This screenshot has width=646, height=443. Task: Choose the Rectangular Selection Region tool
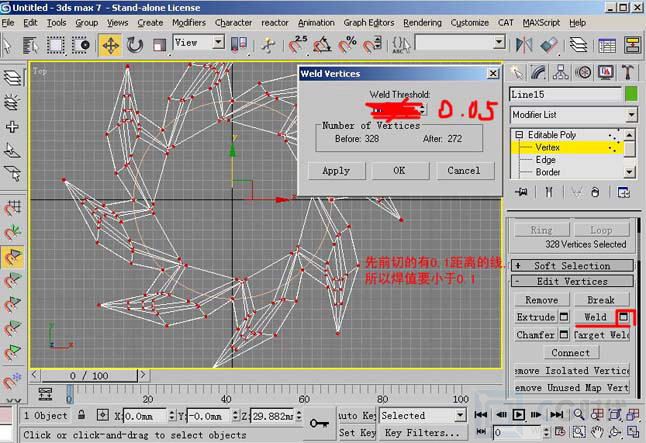(55, 45)
